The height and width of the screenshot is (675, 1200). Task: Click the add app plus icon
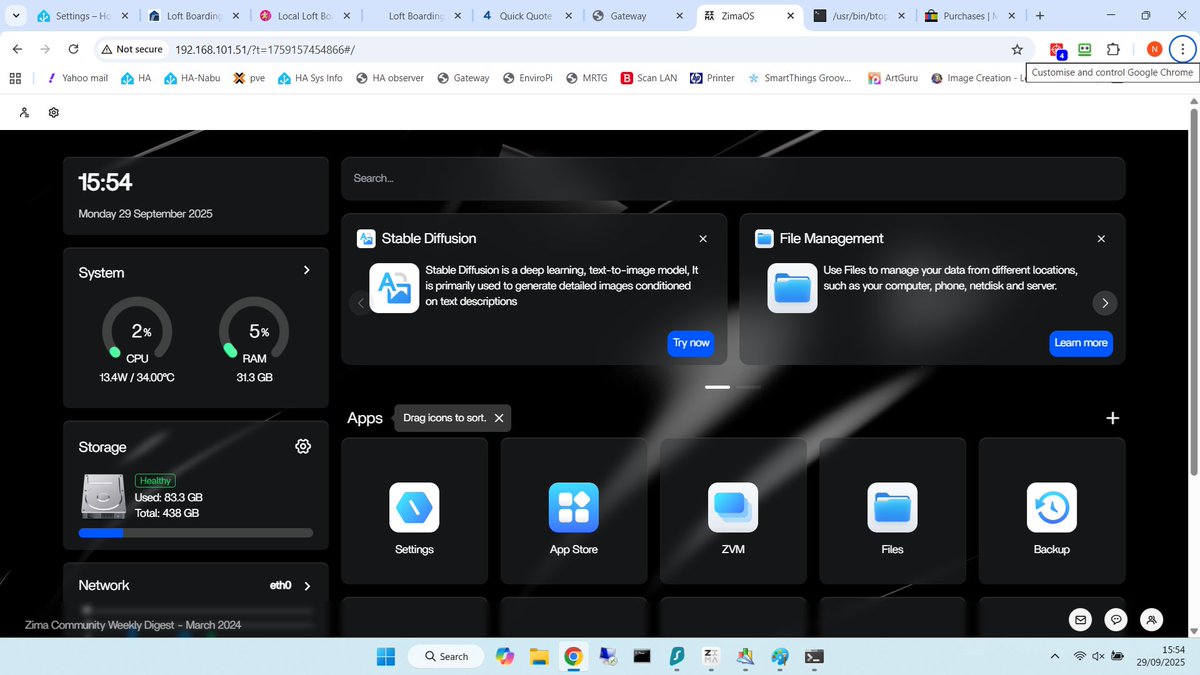tap(1112, 418)
